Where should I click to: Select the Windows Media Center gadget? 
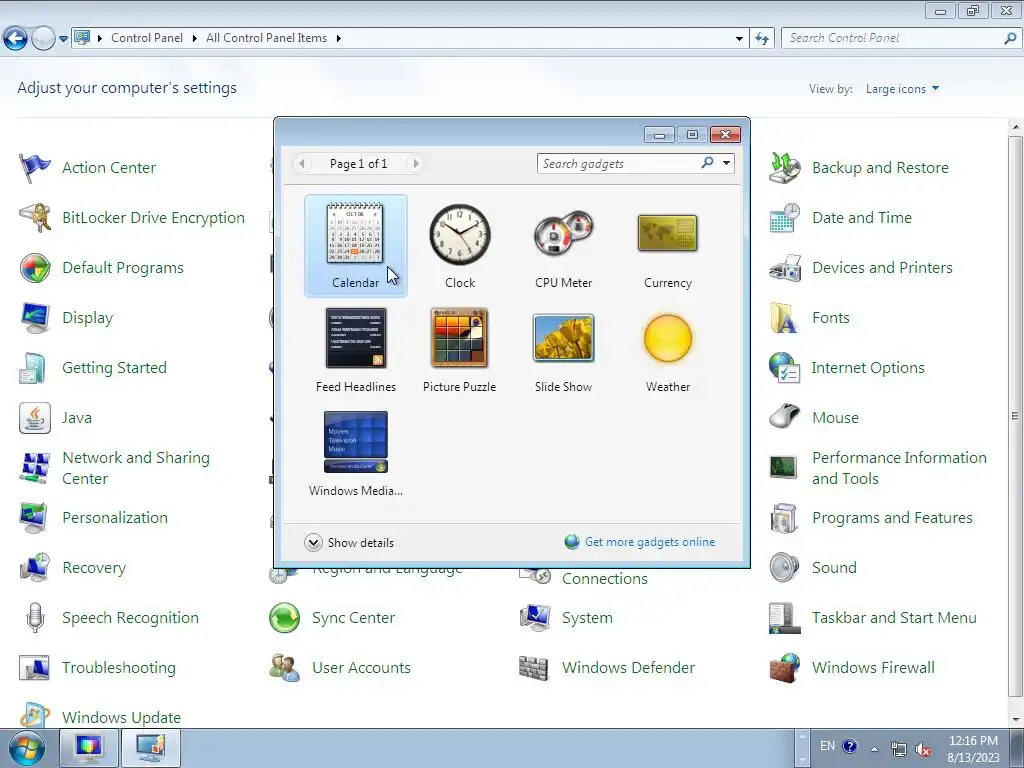pyautogui.click(x=355, y=454)
